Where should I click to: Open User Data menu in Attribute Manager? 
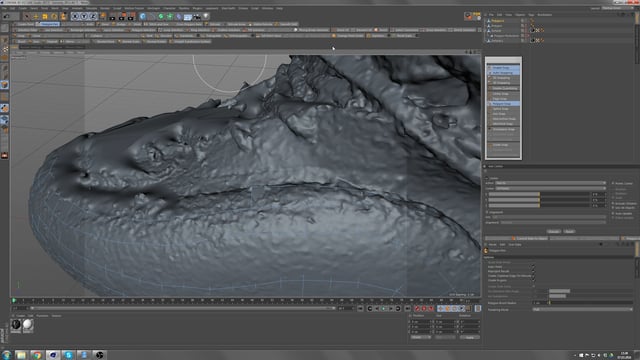tap(515, 244)
